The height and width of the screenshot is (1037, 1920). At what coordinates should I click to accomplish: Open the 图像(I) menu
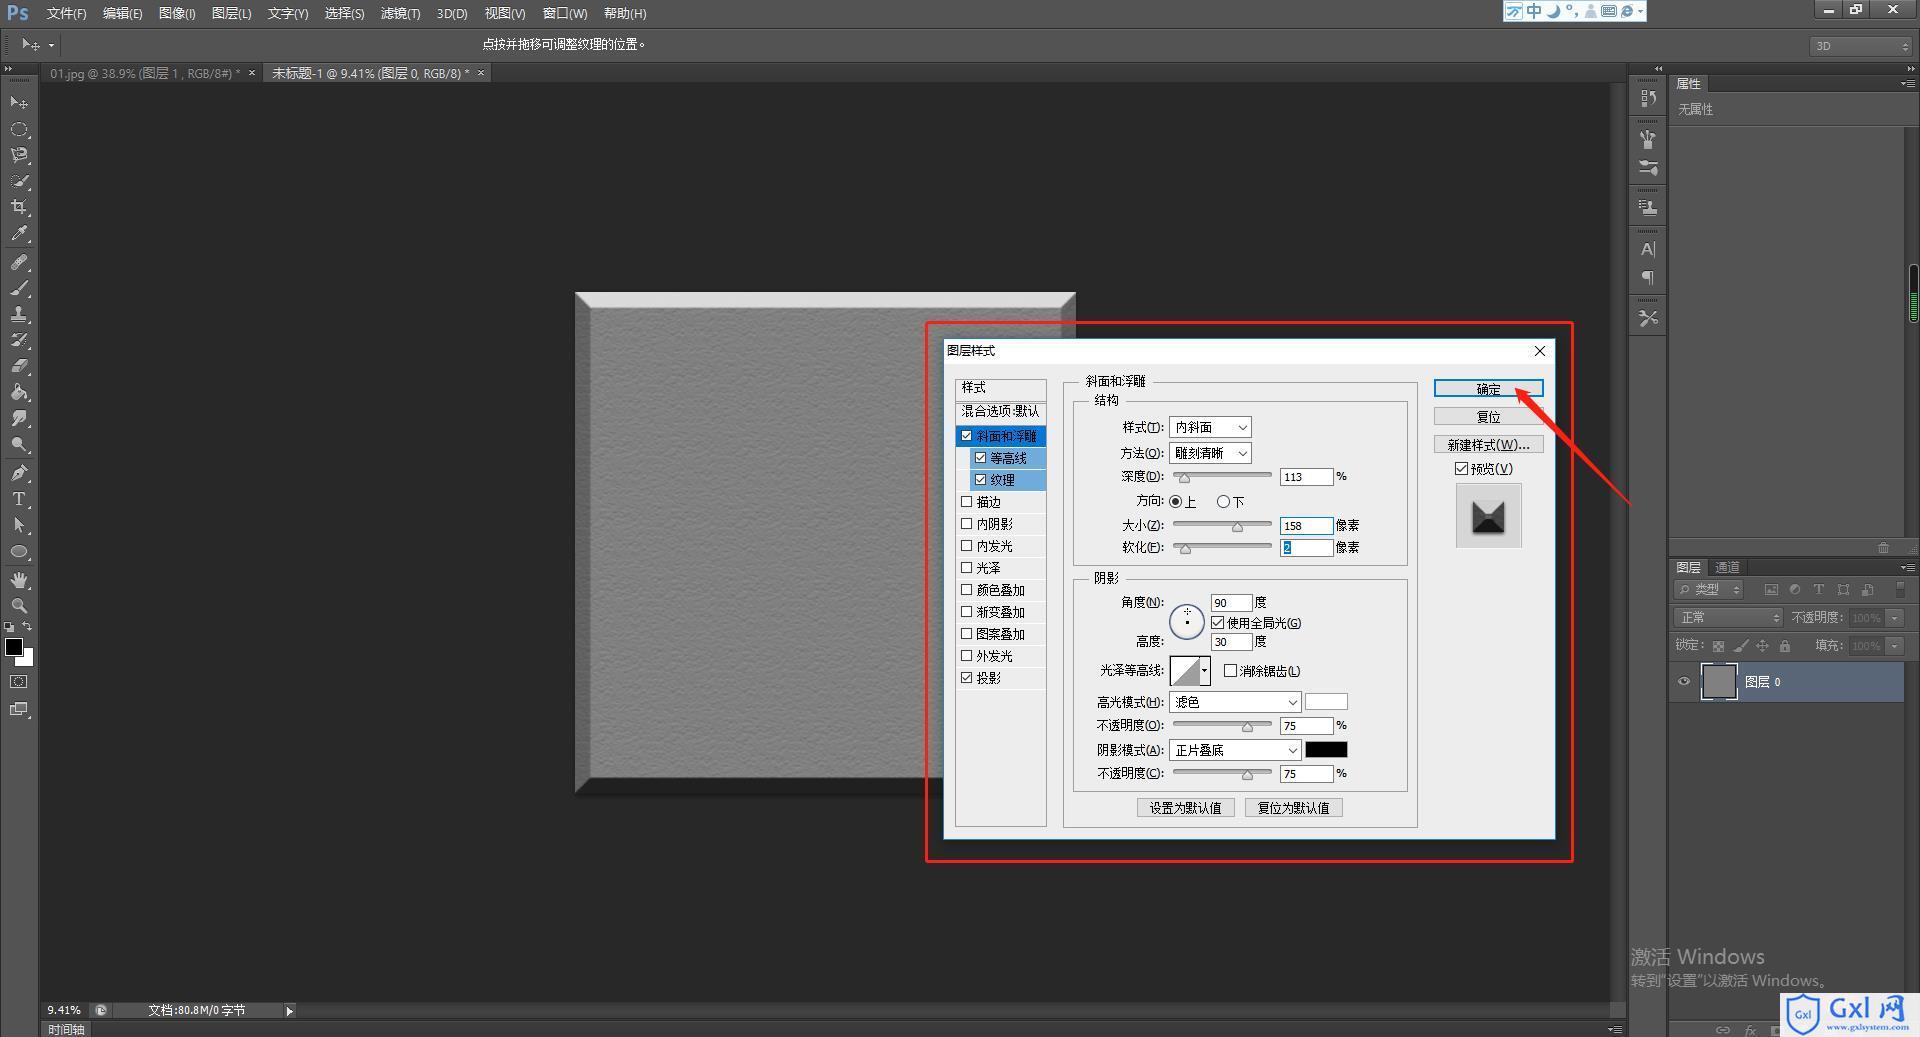coord(177,13)
